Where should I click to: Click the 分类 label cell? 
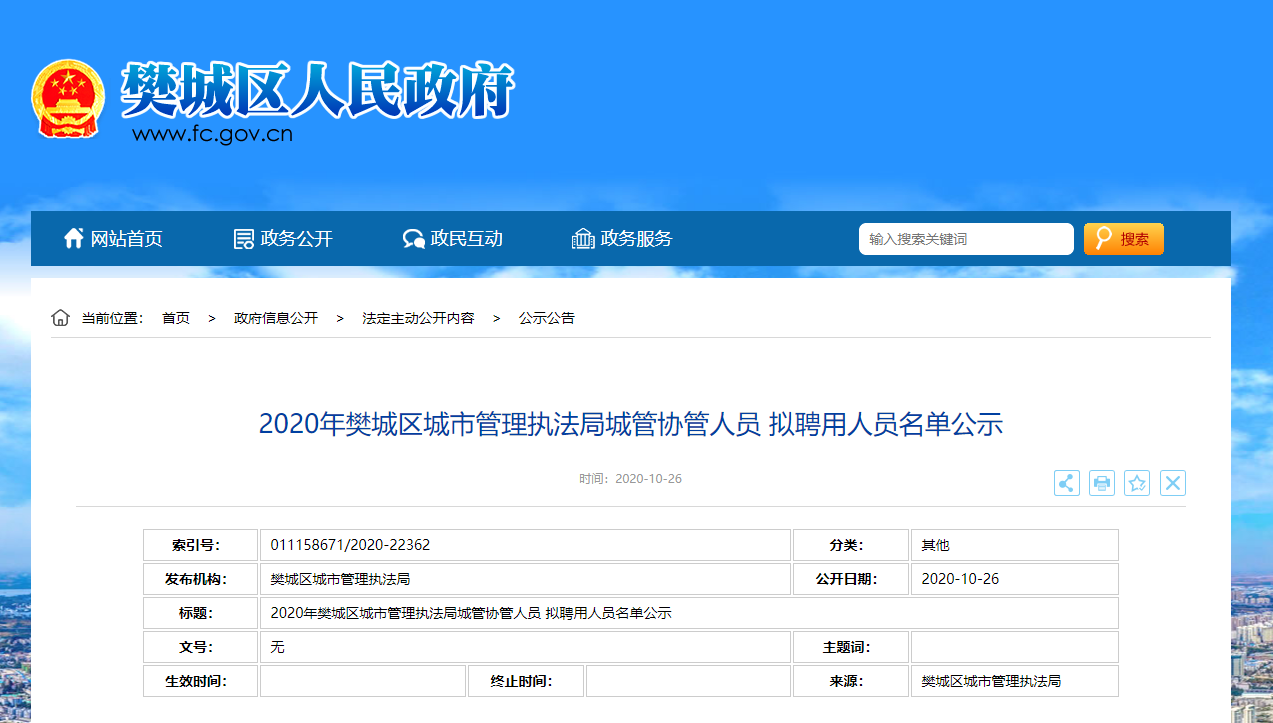click(x=851, y=545)
